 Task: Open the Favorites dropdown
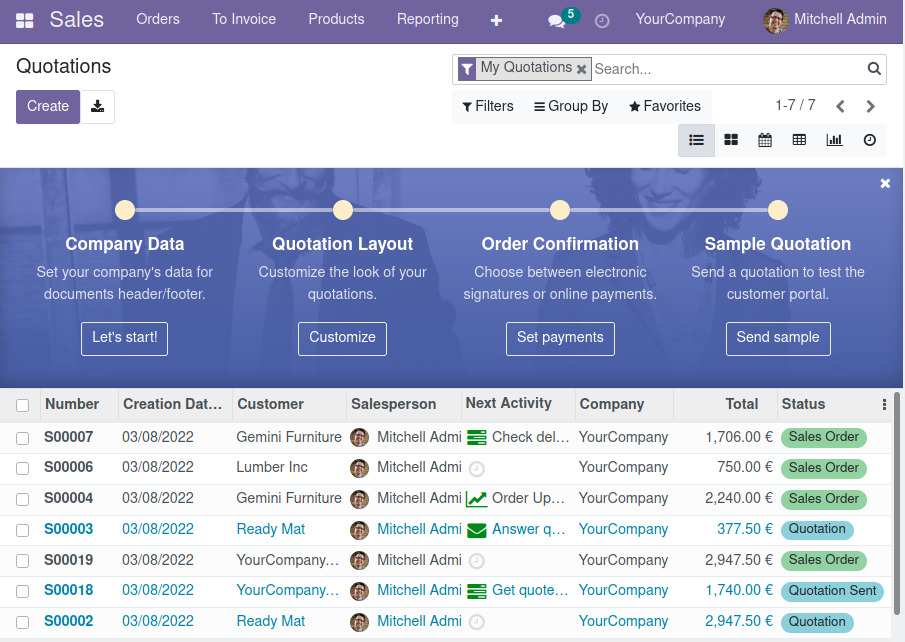(664, 106)
